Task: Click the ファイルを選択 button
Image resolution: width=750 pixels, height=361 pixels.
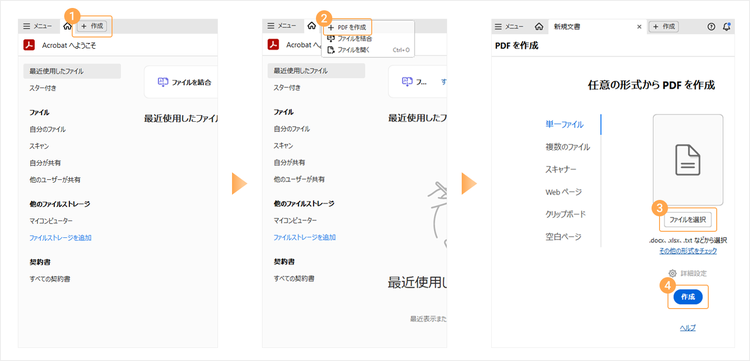Action: [x=688, y=220]
